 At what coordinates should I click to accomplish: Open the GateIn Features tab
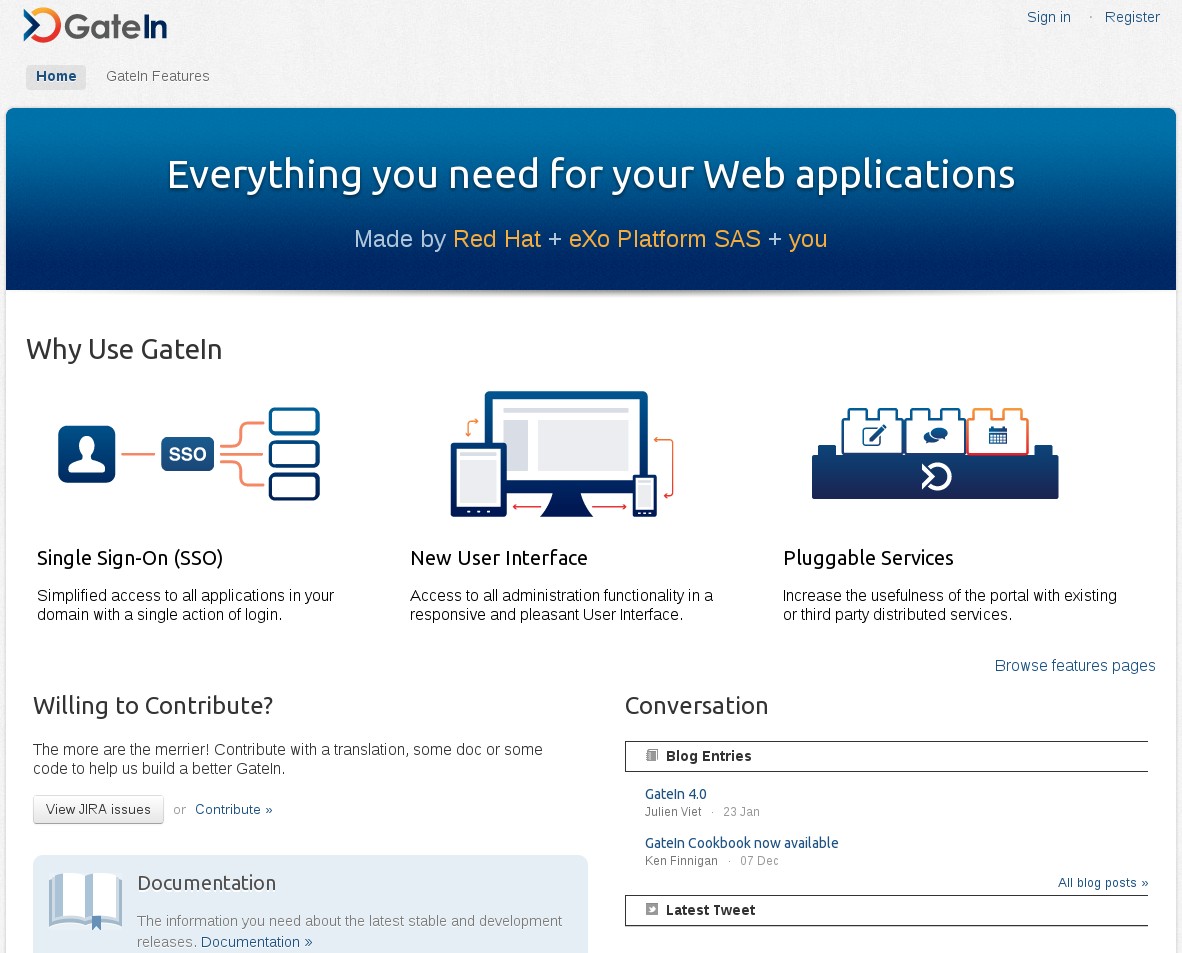pyautogui.click(x=158, y=76)
